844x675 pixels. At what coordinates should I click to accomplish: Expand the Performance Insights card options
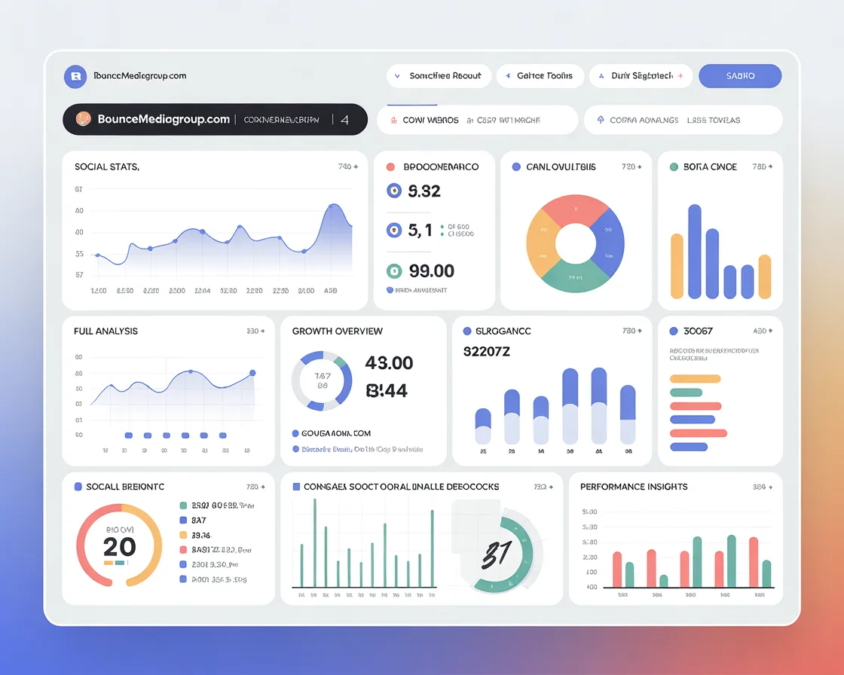(x=762, y=487)
